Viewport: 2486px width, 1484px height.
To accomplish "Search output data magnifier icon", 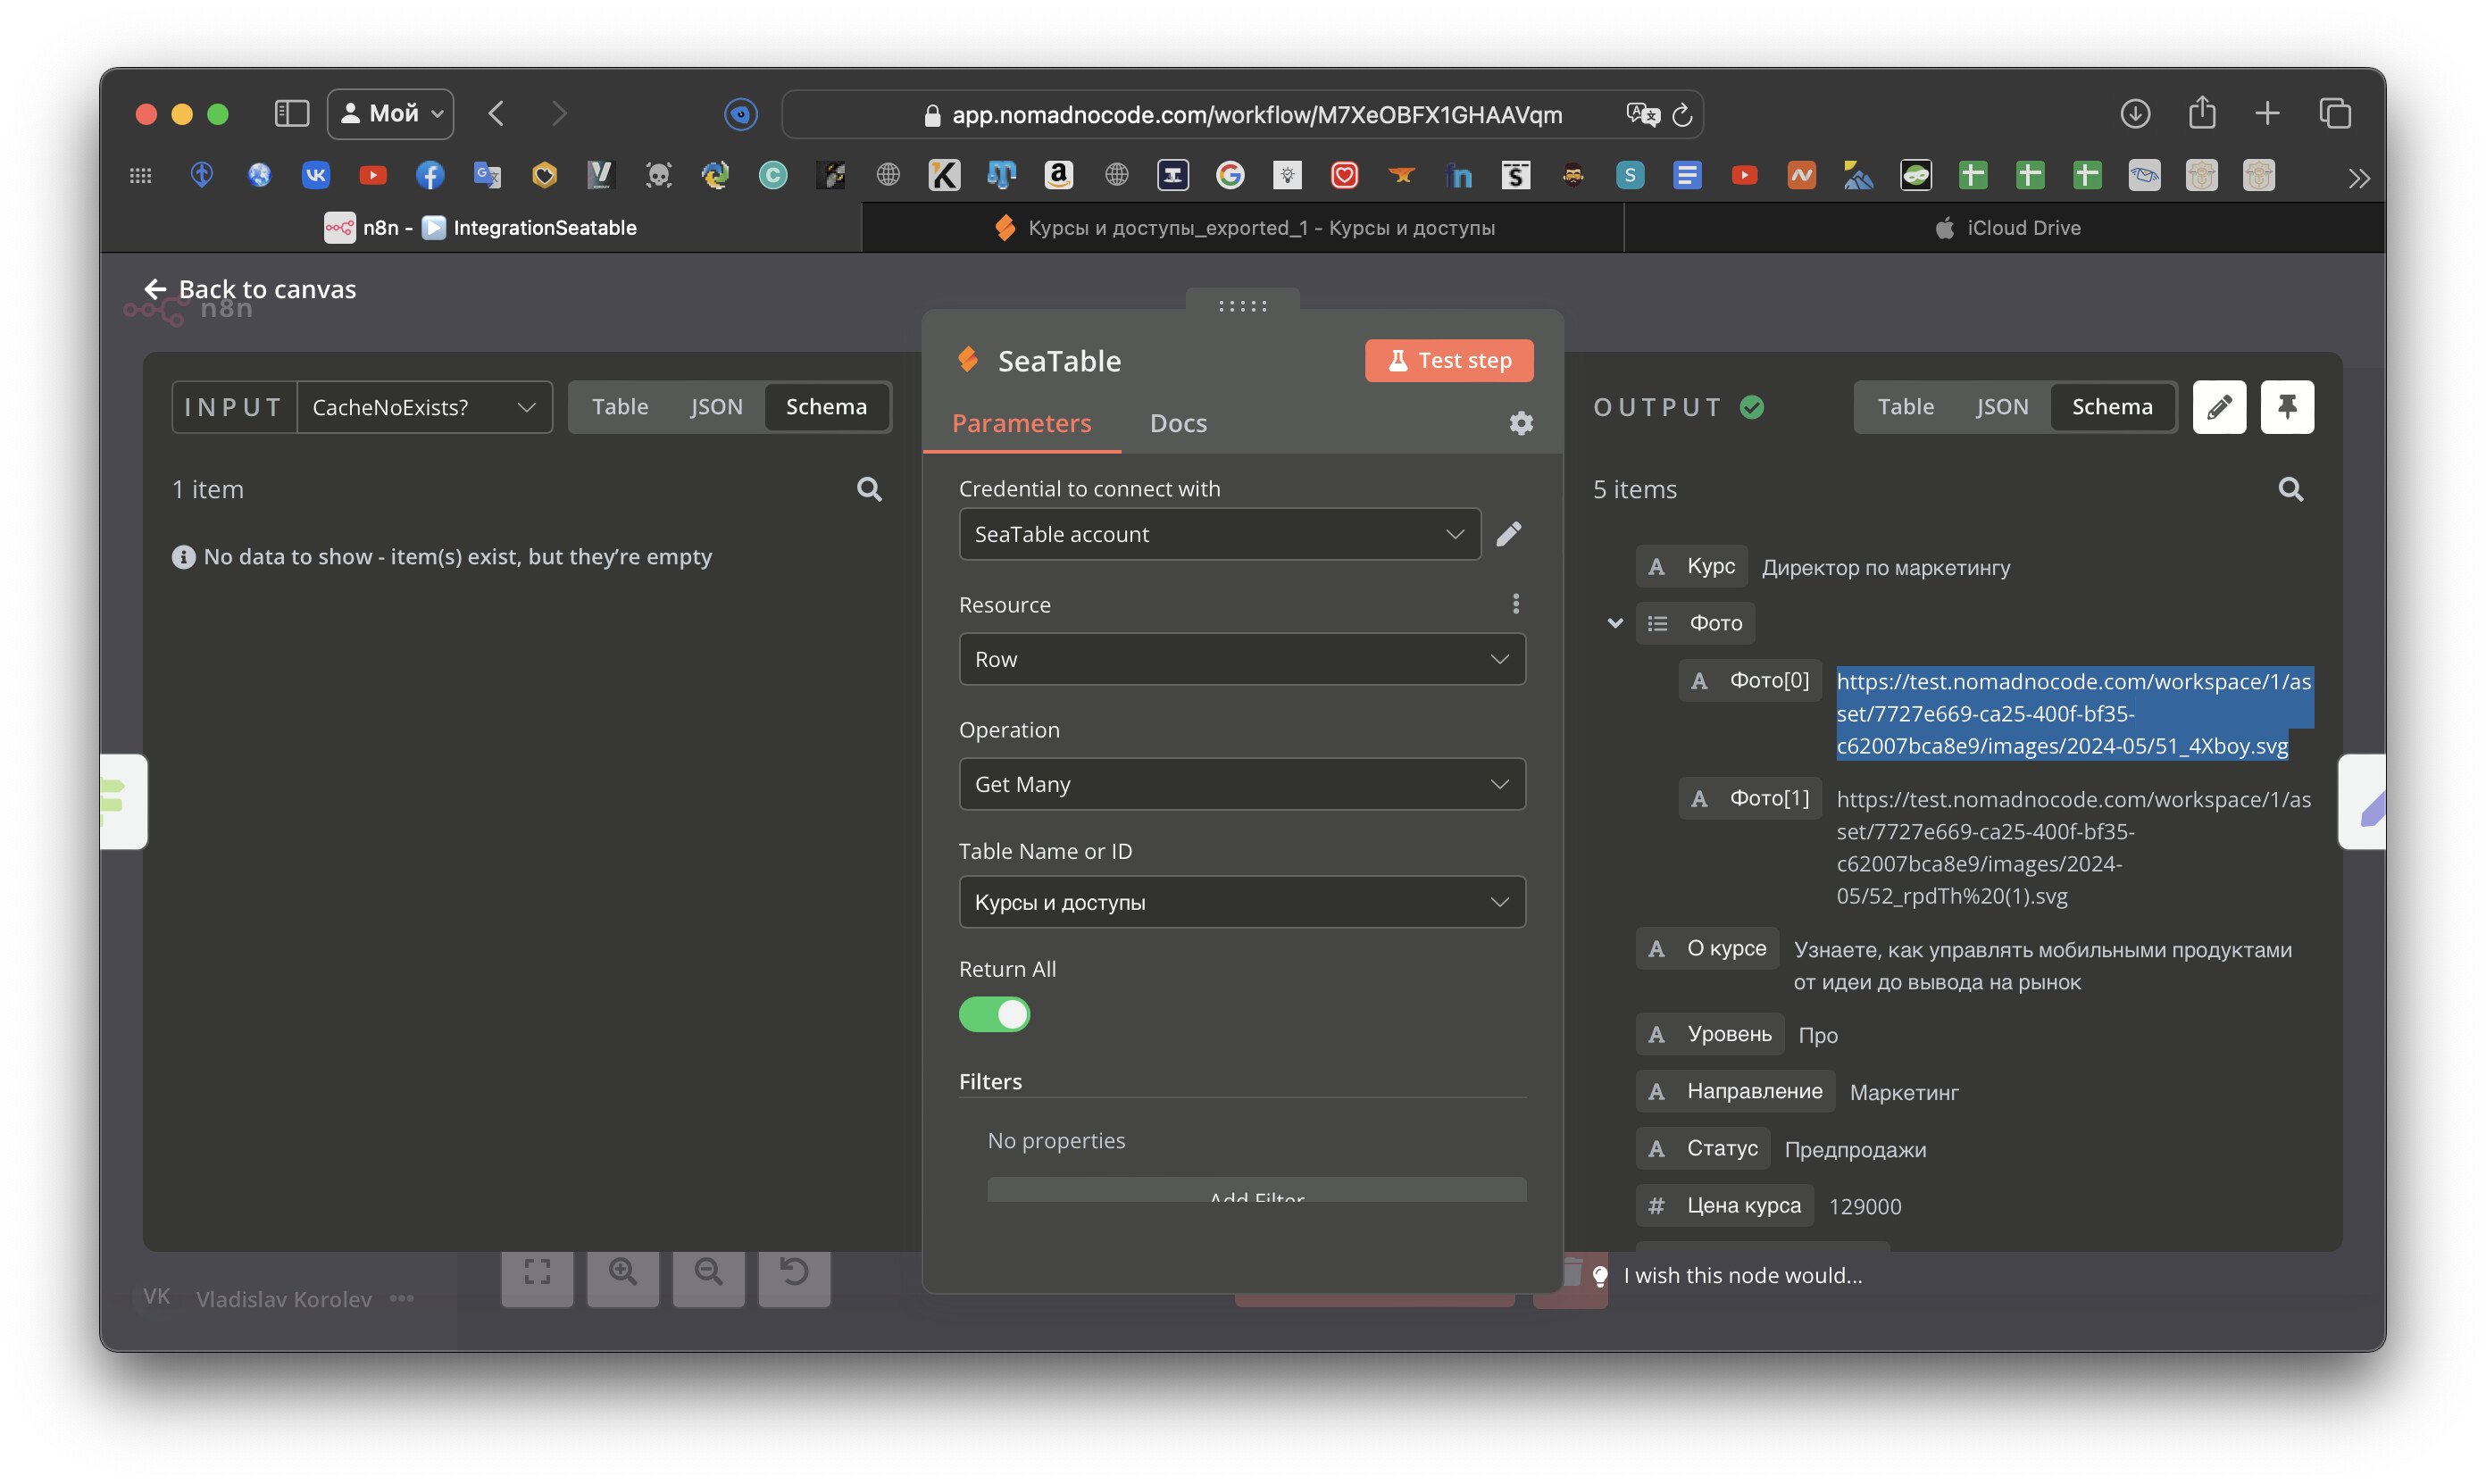I will coord(2290,489).
